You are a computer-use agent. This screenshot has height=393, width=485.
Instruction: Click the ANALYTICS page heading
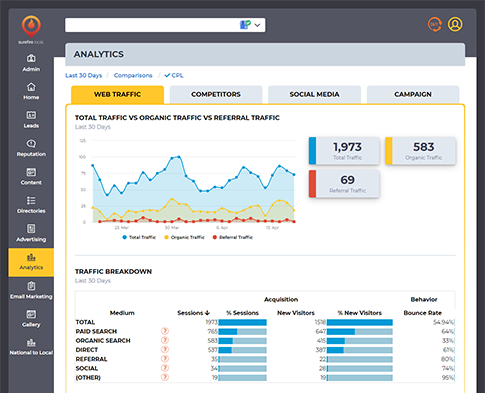pos(99,54)
